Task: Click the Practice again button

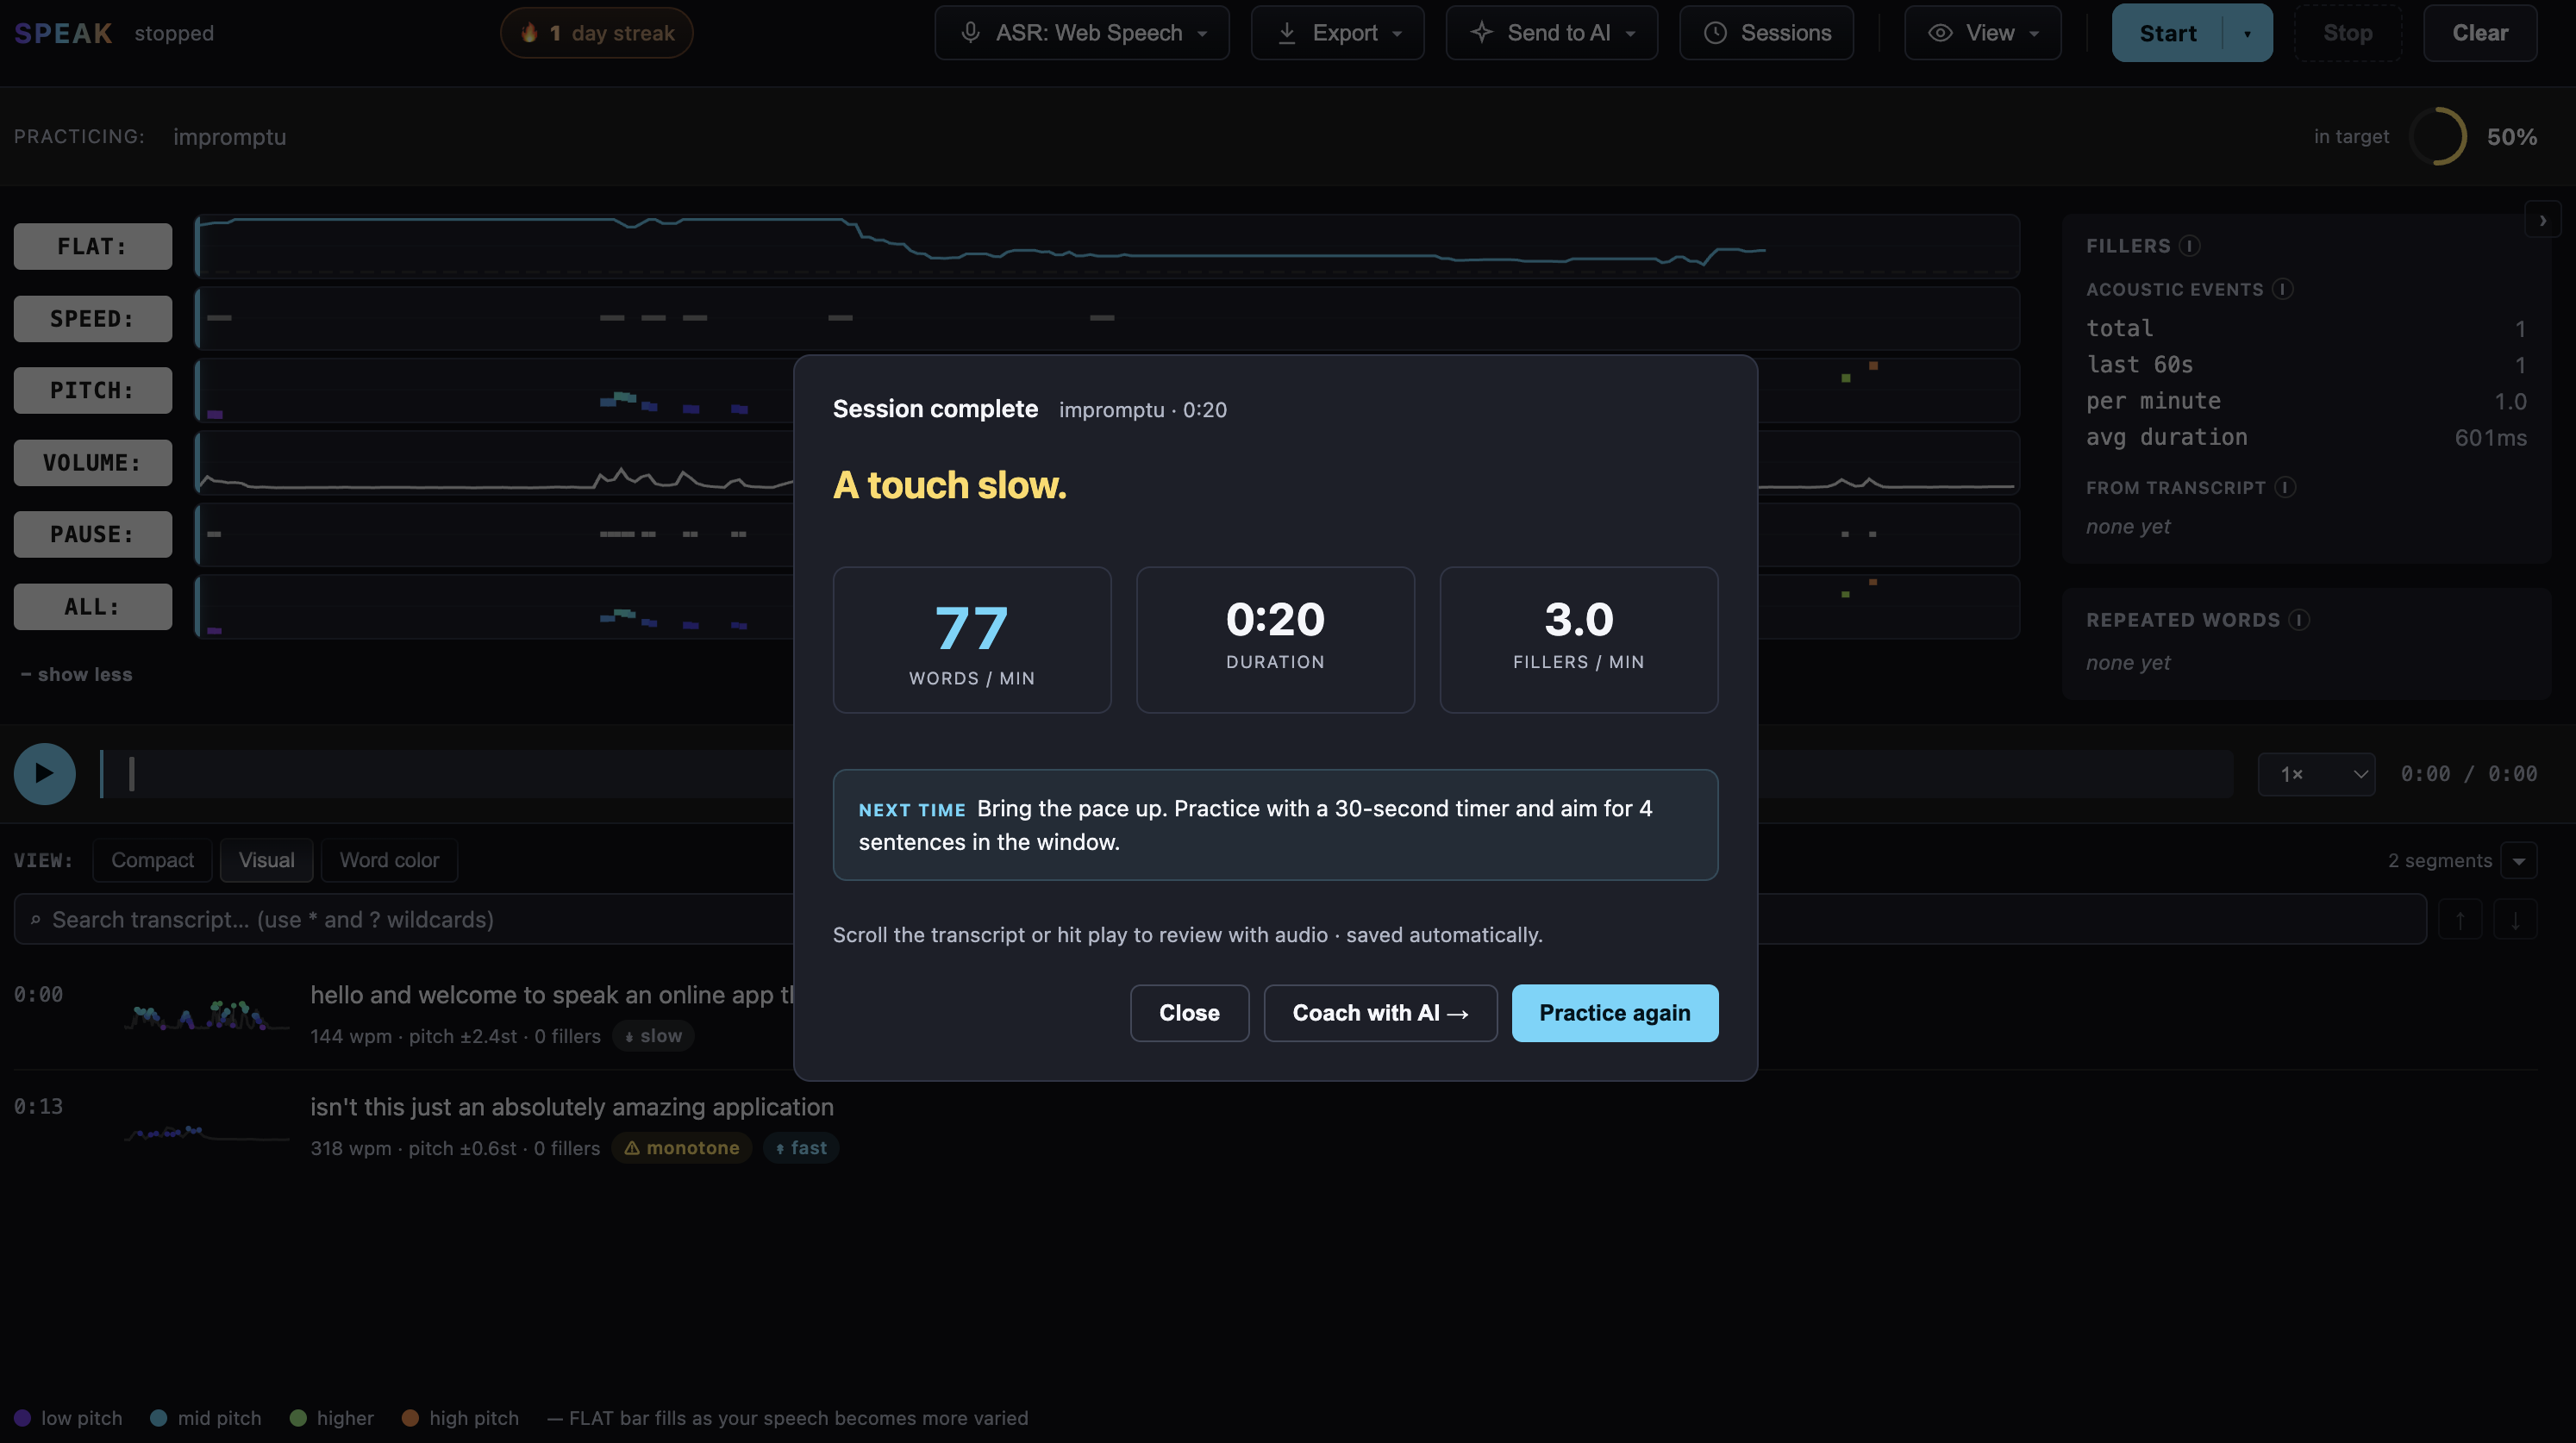Action: (x=1614, y=1013)
